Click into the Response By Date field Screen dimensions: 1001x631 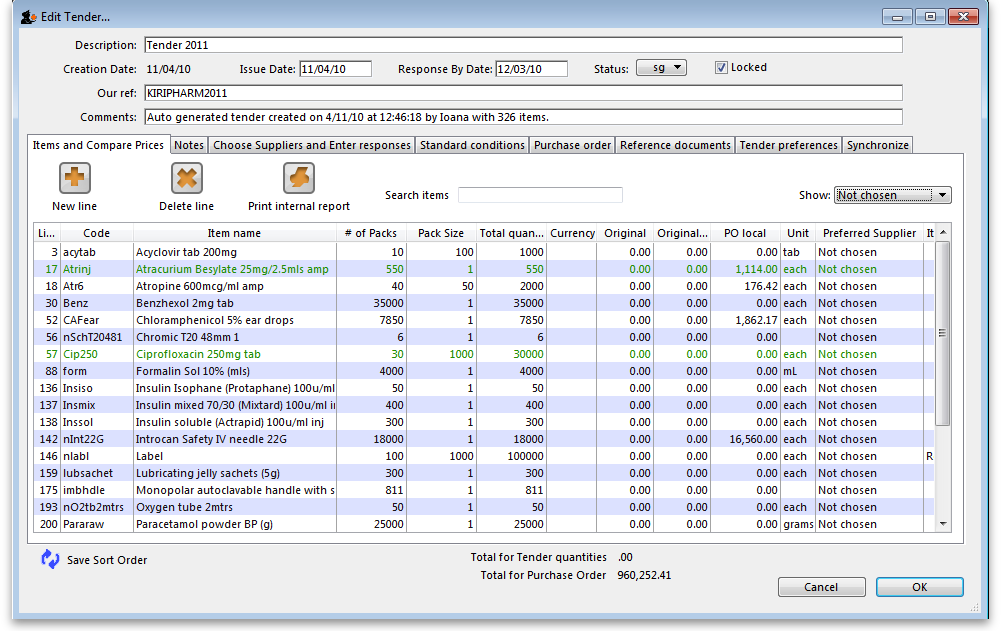pyautogui.click(x=531, y=69)
